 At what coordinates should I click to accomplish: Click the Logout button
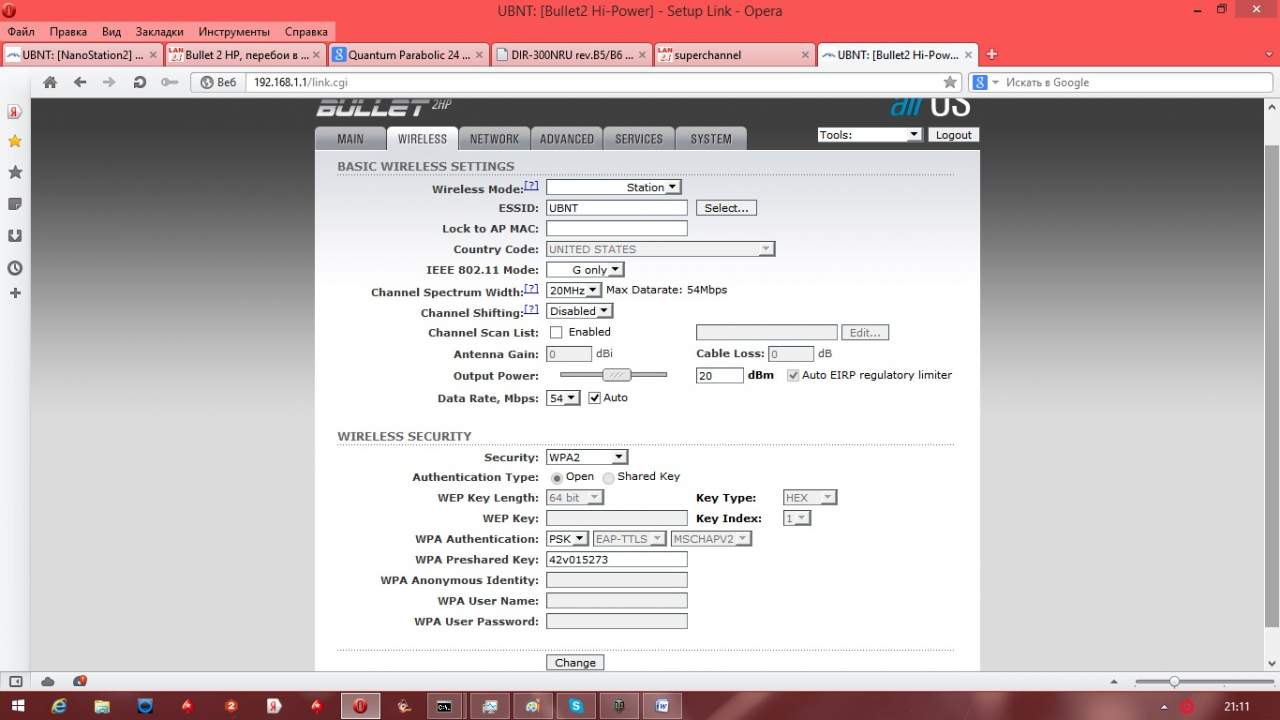pos(954,135)
